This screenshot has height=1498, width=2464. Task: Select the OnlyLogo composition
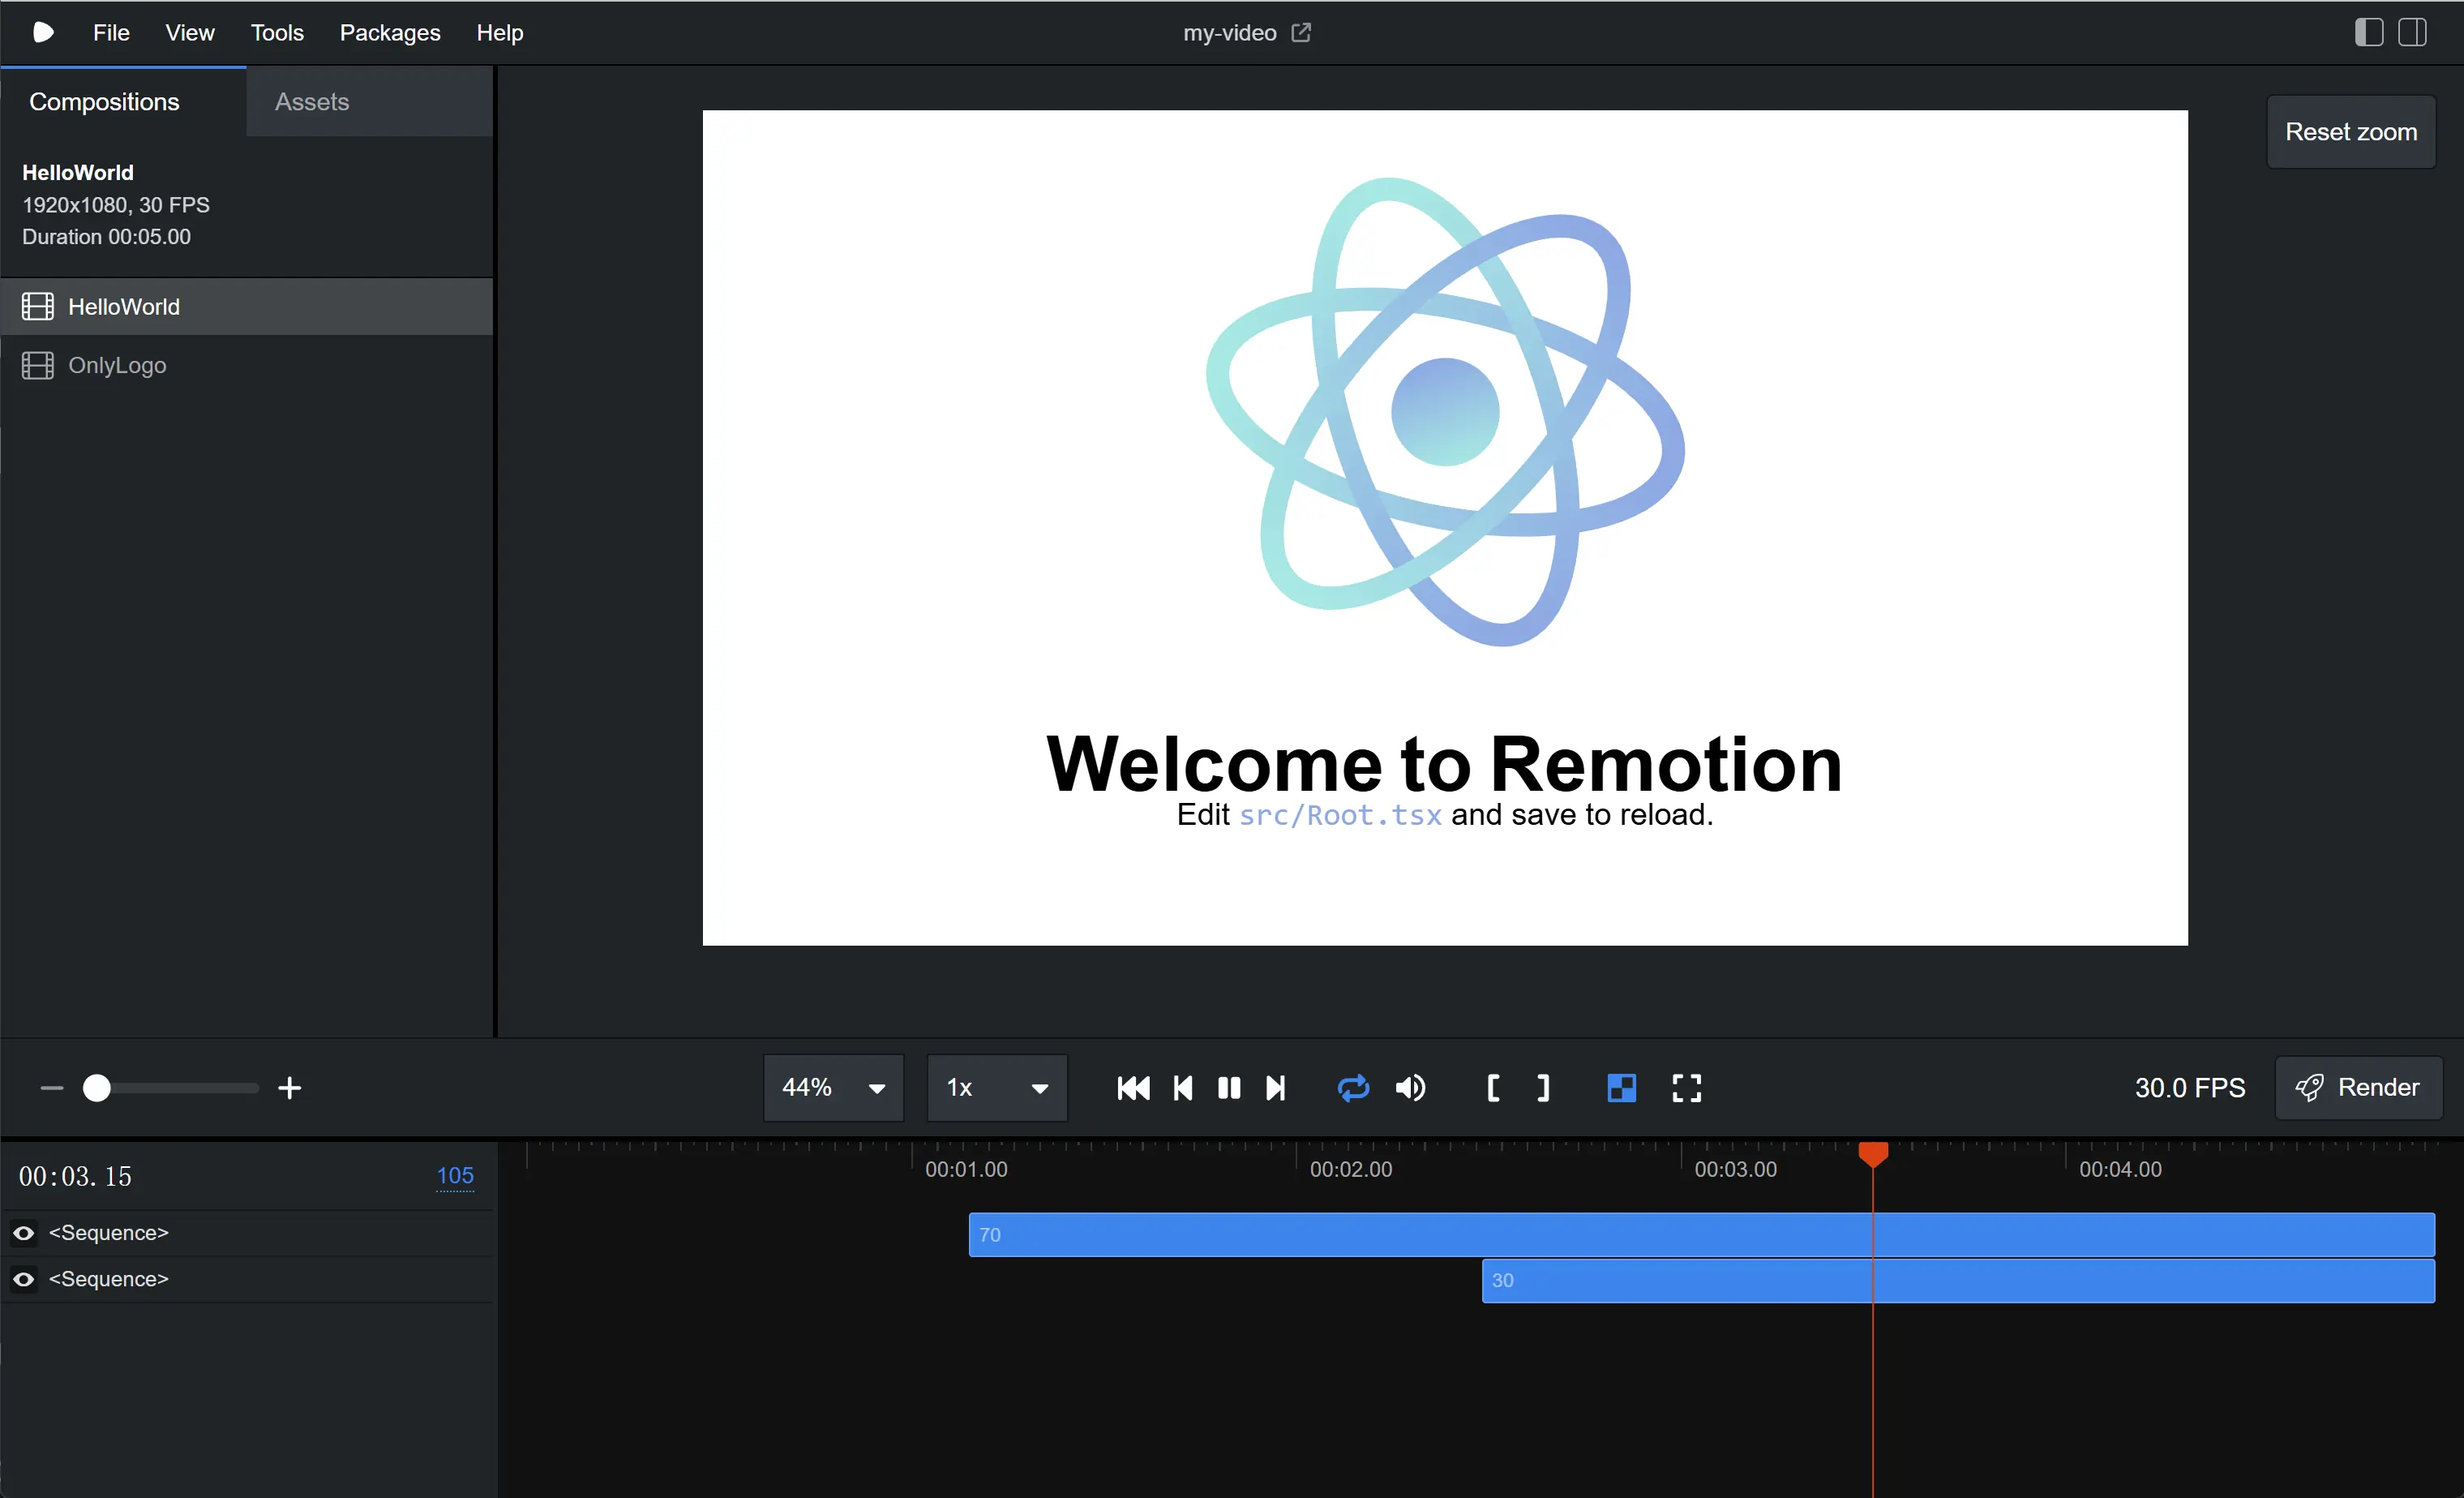click(x=117, y=366)
